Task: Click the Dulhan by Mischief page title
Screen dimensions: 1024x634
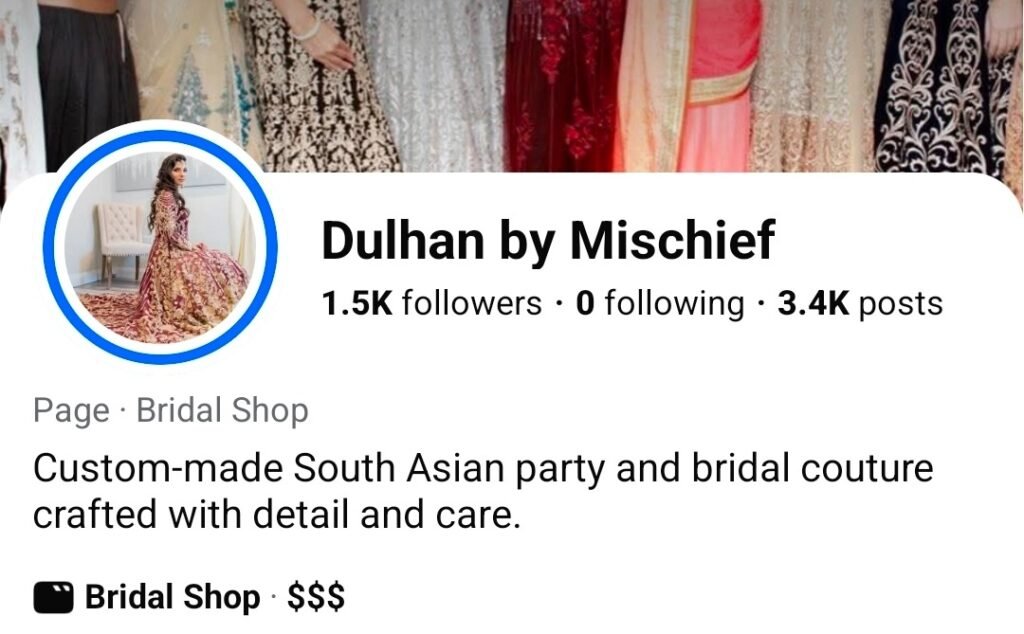Action: click(548, 240)
